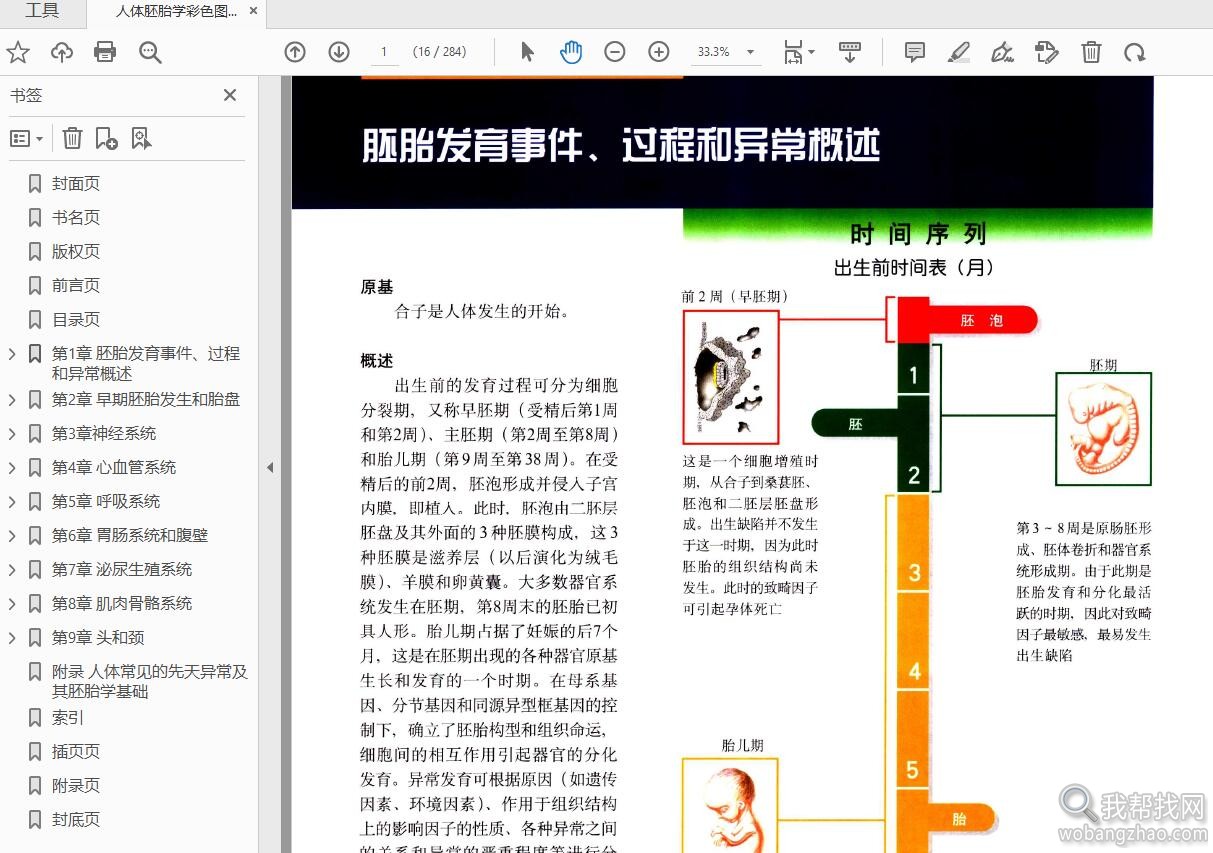Close the 人体胚胎学彩色图 document tab
Image resolution: width=1213 pixels, height=853 pixels.
tap(253, 12)
